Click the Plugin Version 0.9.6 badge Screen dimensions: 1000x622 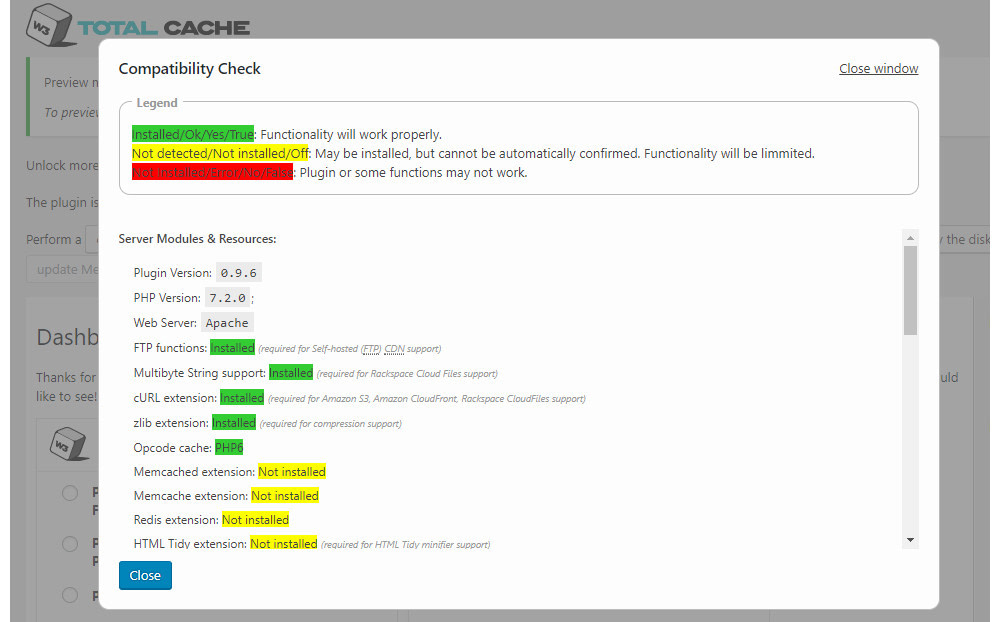click(238, 272)
